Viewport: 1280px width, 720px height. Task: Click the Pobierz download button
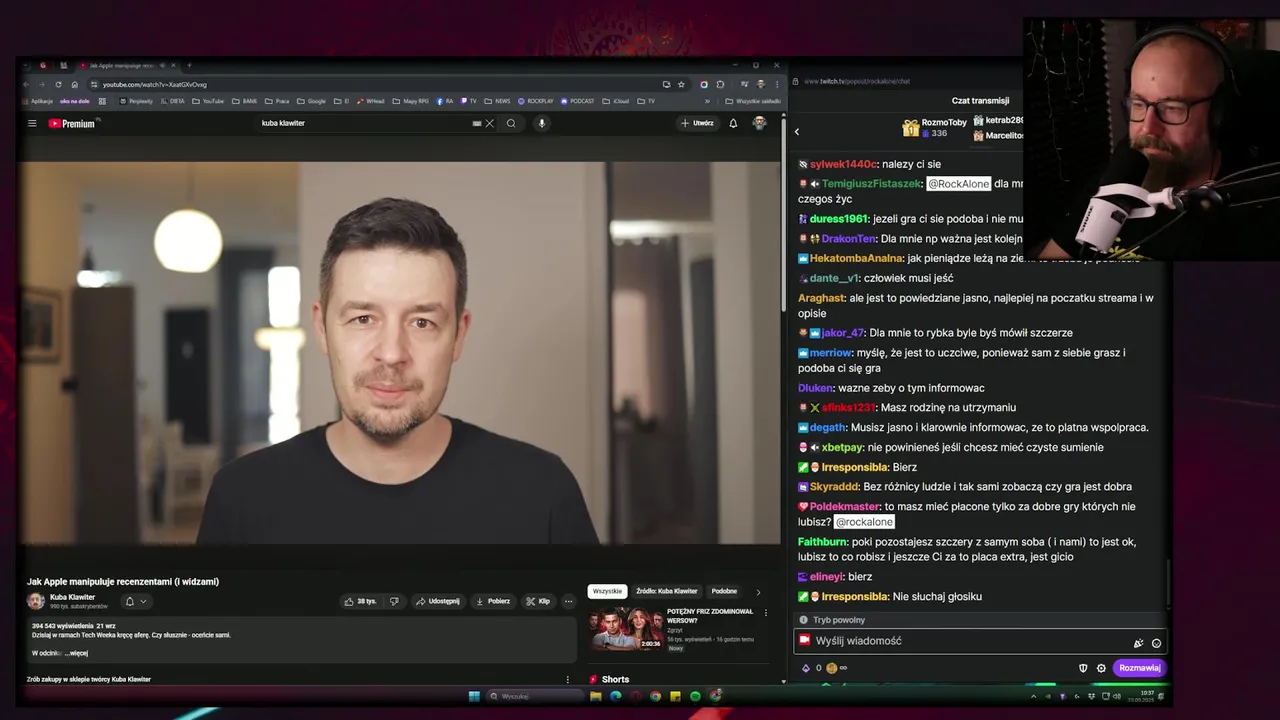(x=493, y=601)
